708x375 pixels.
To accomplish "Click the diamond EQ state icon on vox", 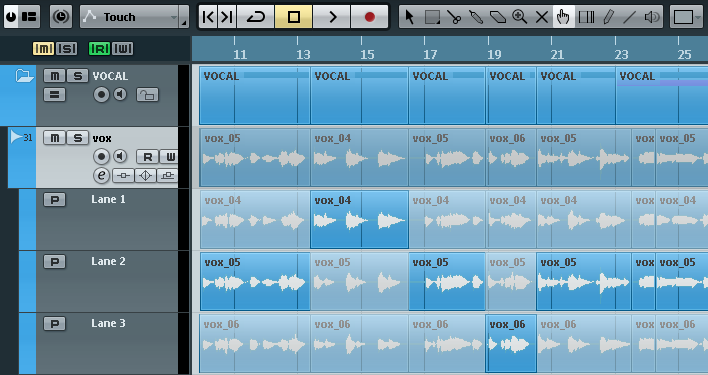I will tap(145, 176).
